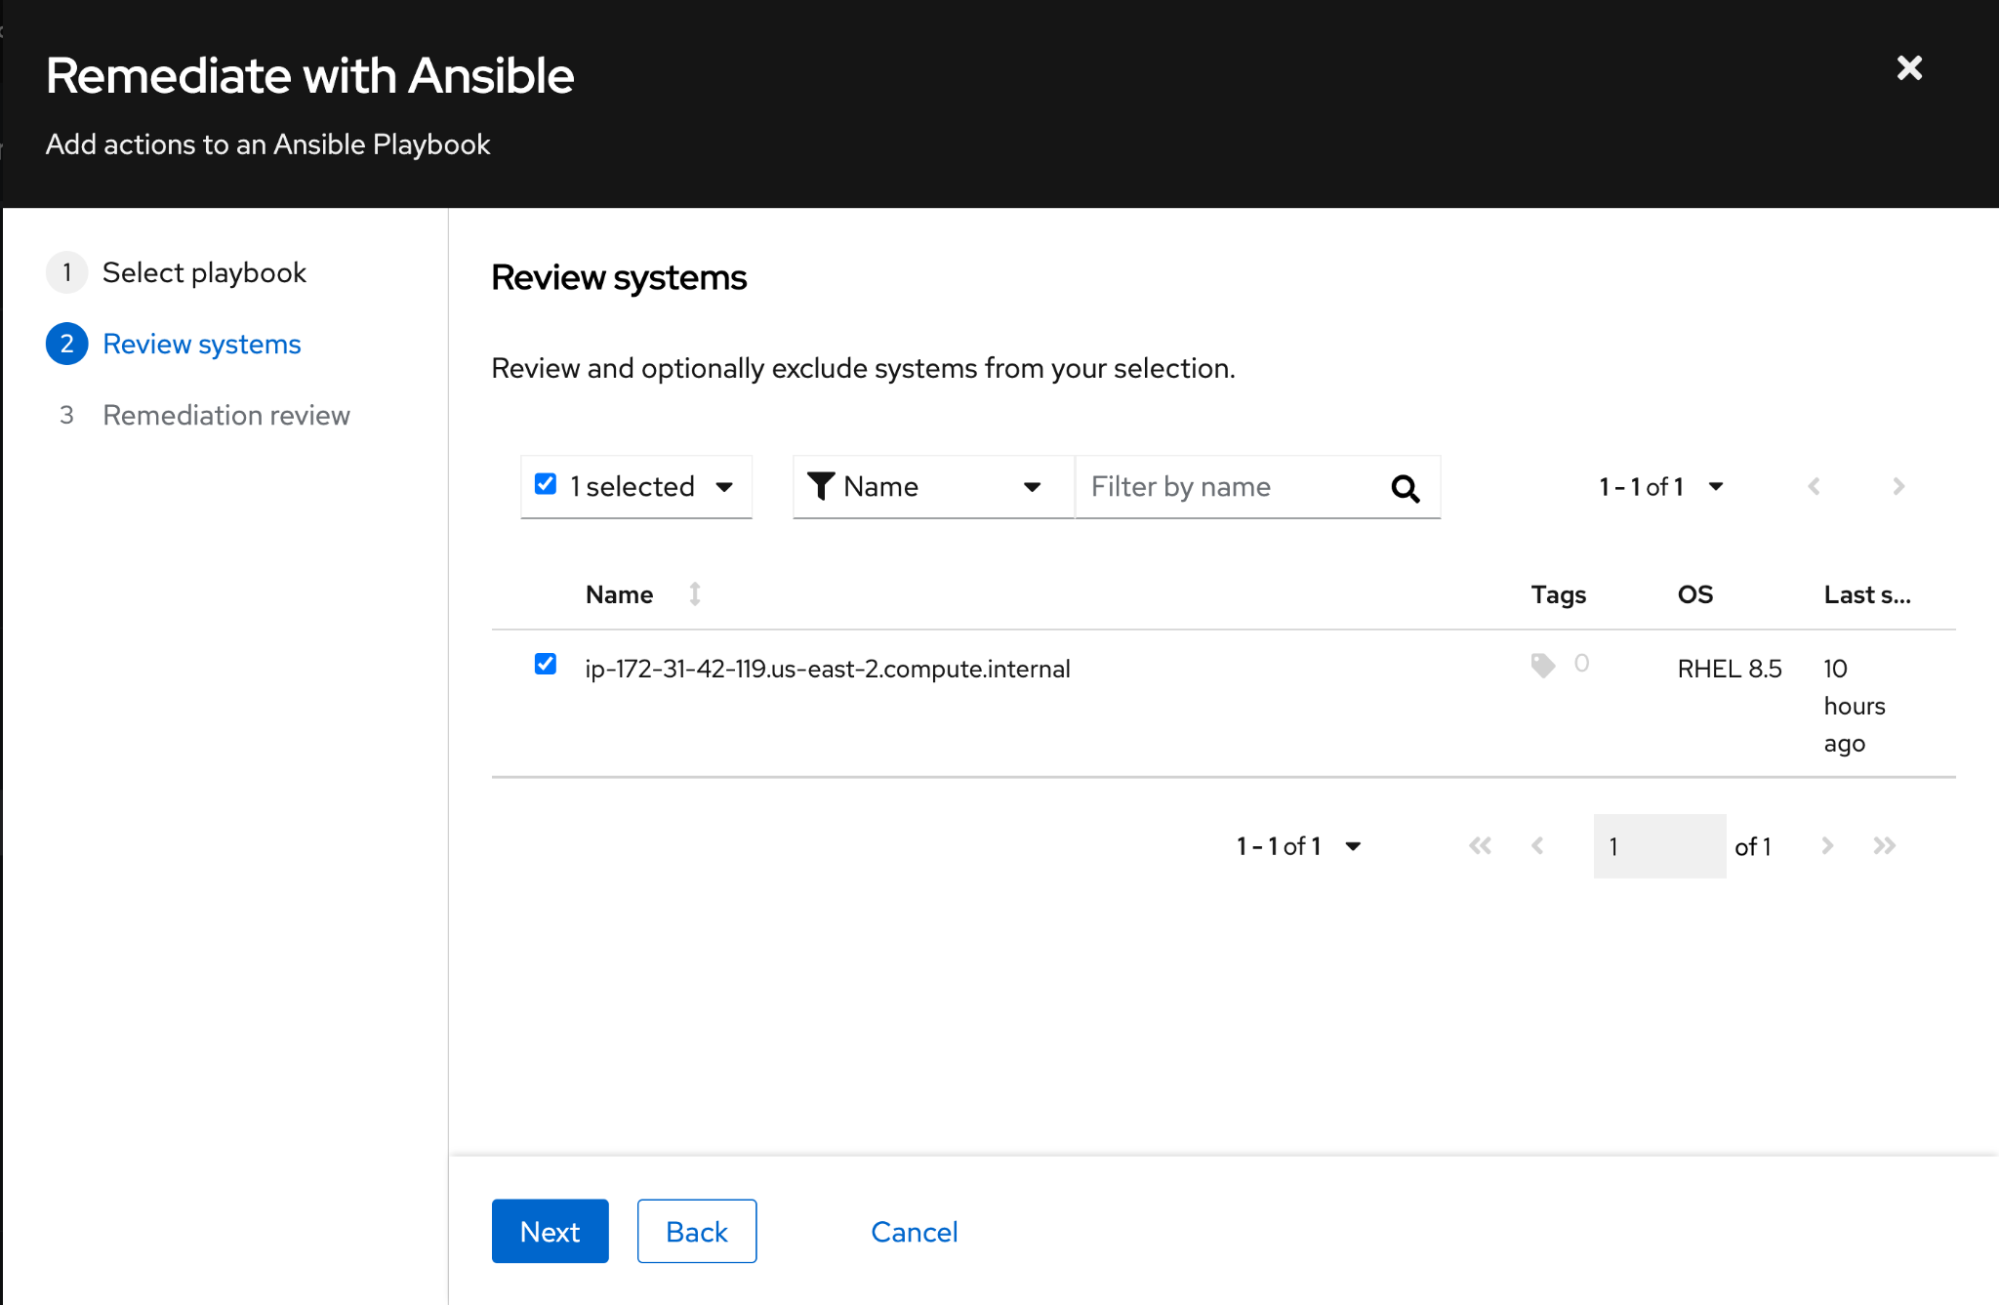Image resolution: width=1999 pixels, height=1306 pixels.
Task: Go to Select playbook step
Action: (x=203, y=272)
